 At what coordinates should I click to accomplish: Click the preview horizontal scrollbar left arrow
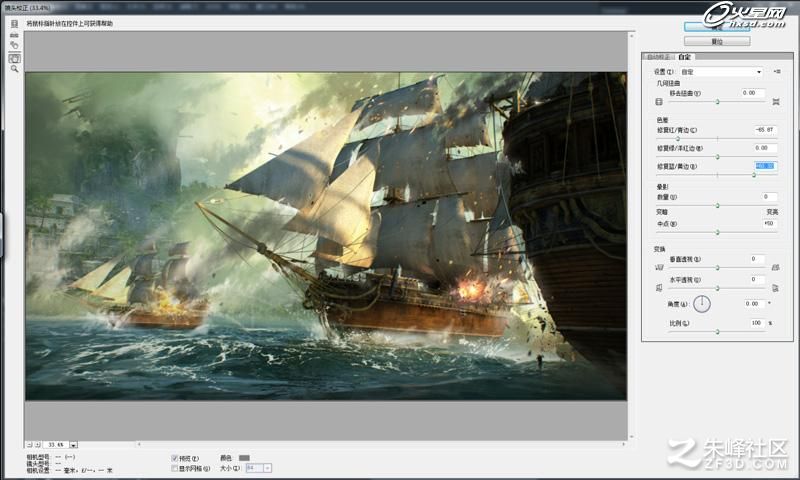pos(139,444)
